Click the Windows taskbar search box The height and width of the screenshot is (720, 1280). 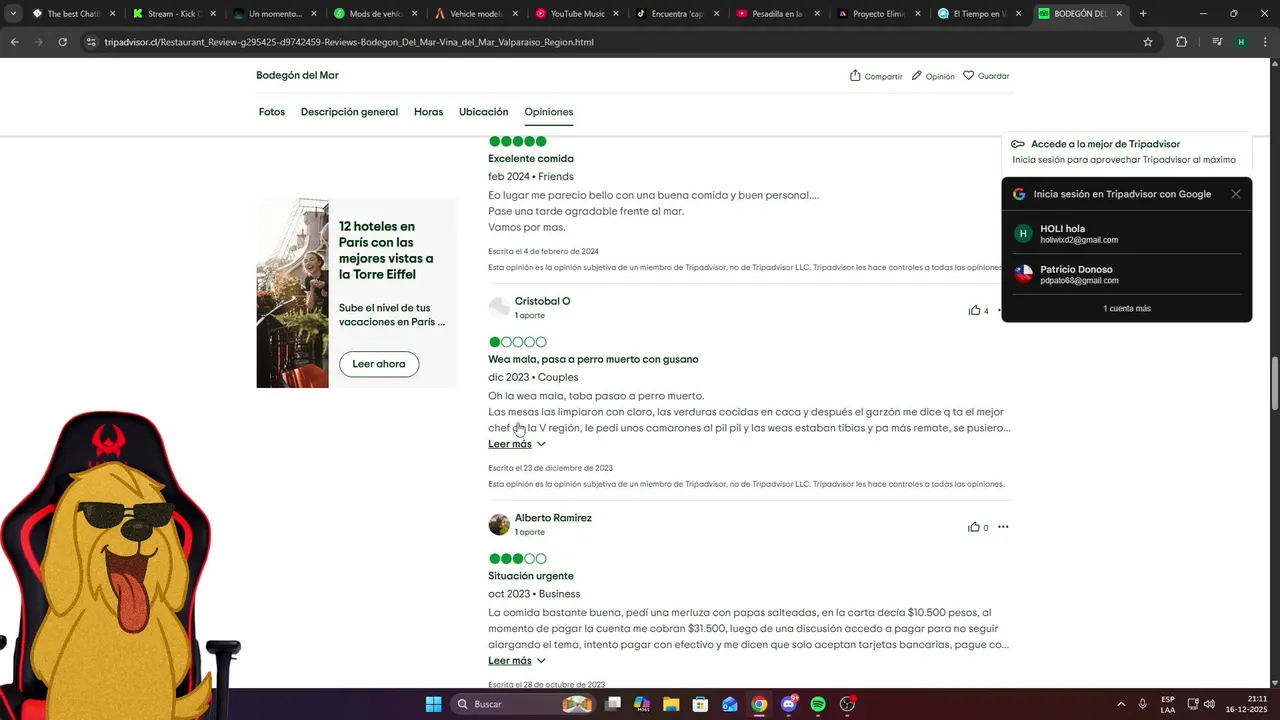521,704
